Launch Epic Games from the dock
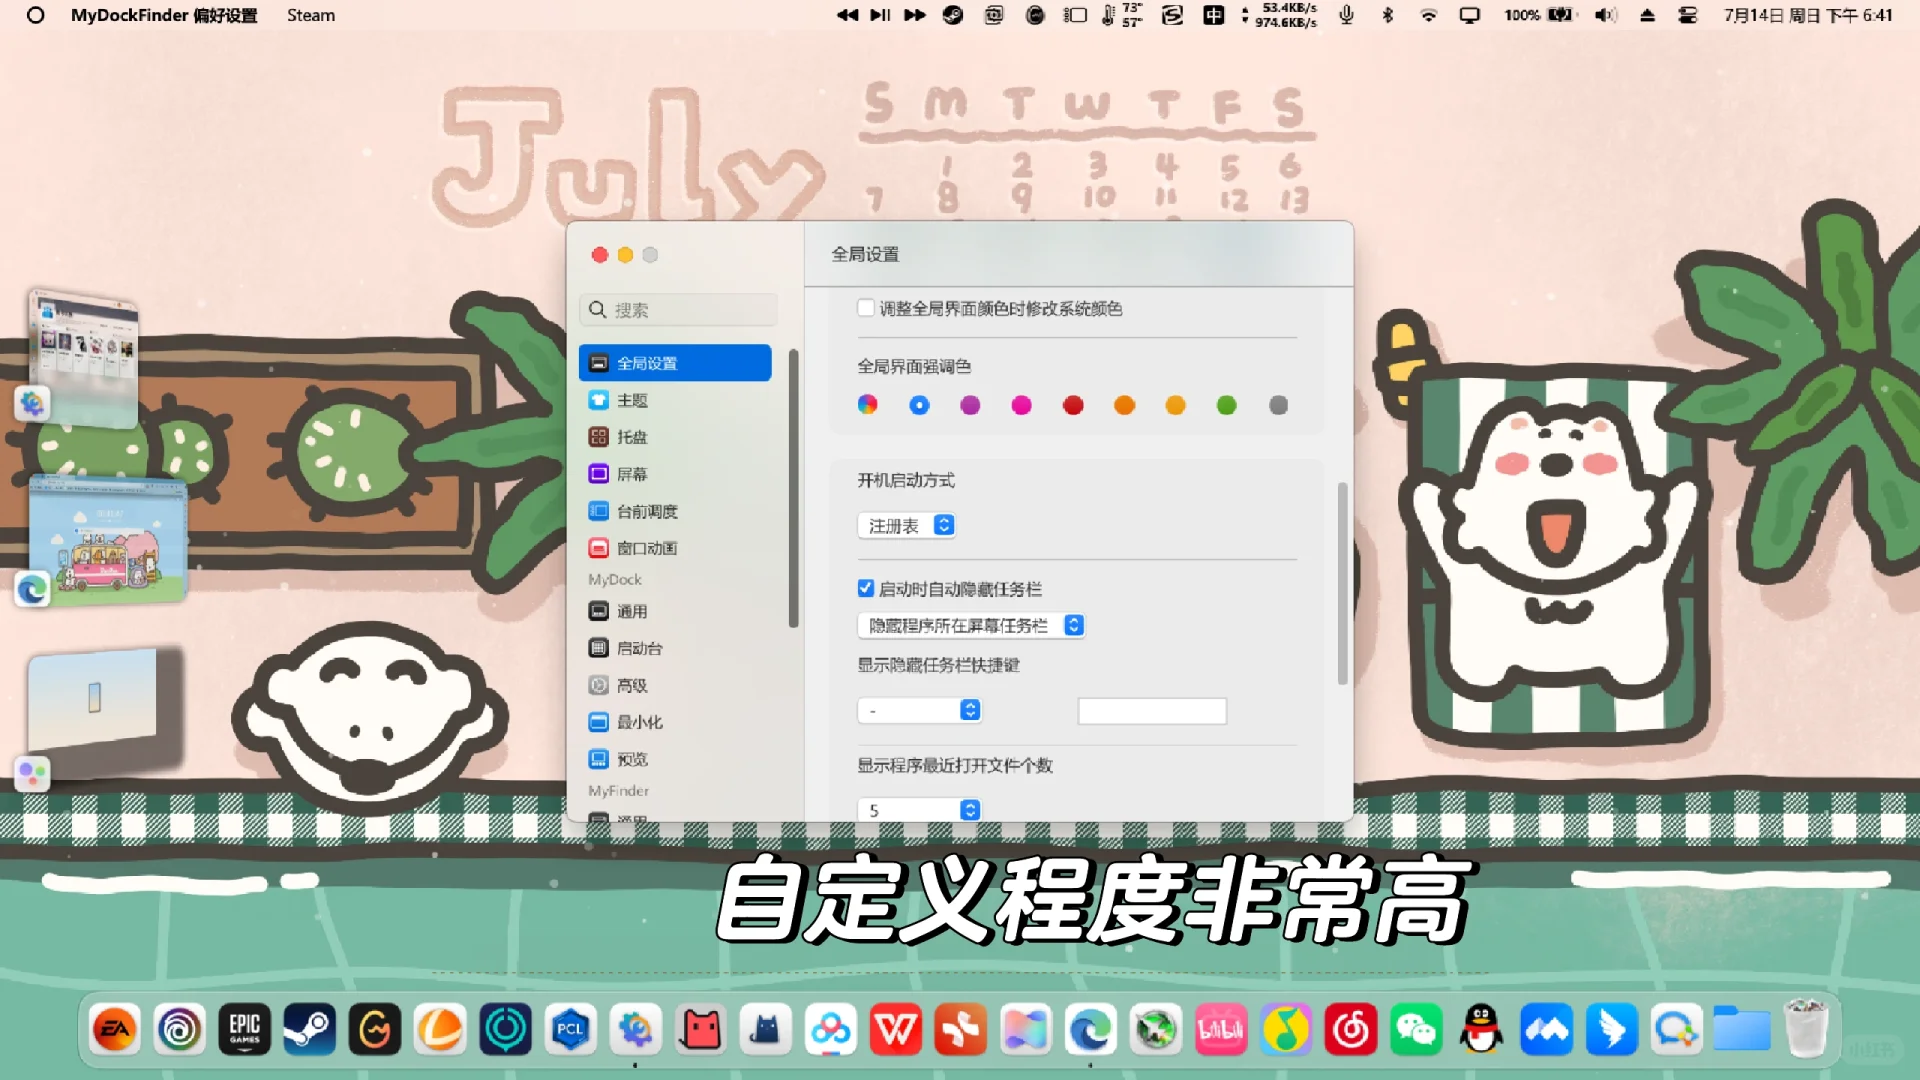 coord(245,1029)
